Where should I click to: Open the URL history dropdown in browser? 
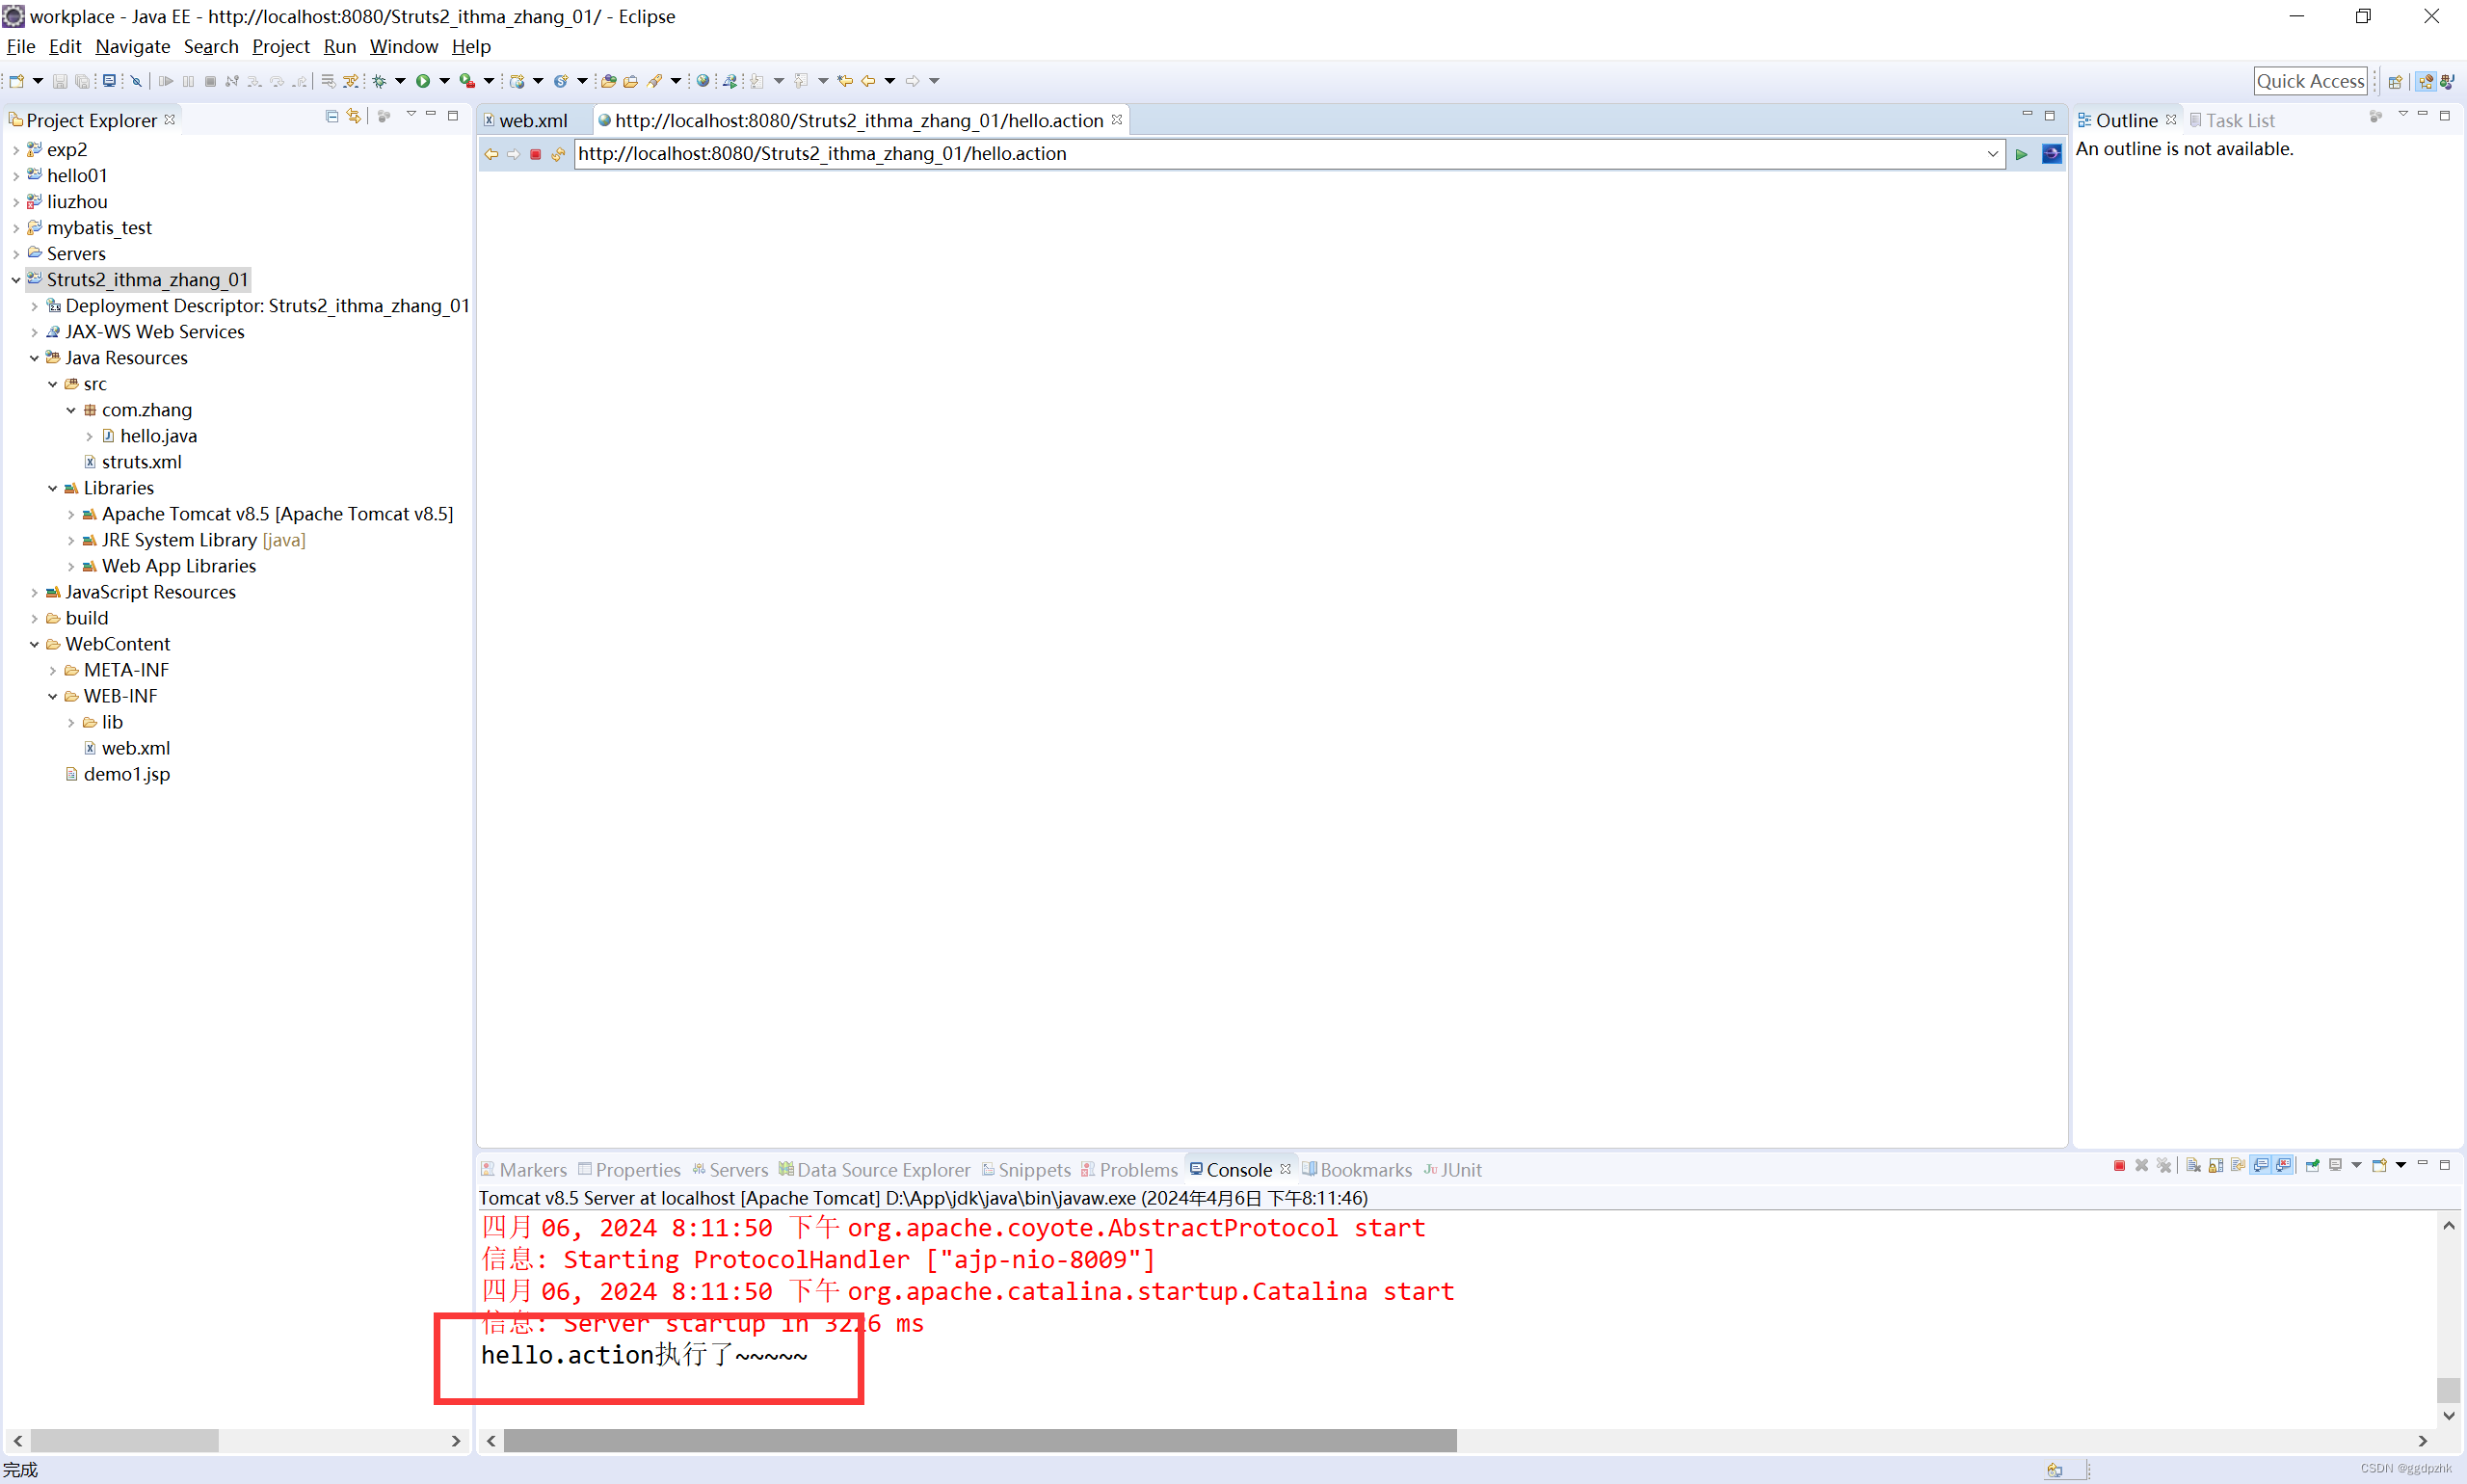tap(1992, 154)
